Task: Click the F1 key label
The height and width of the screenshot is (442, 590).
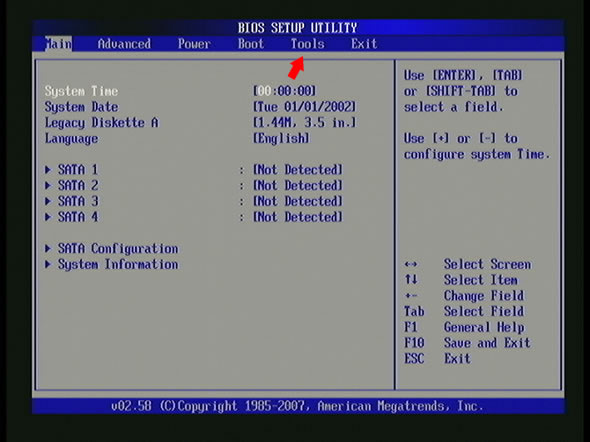Action: 411,327
